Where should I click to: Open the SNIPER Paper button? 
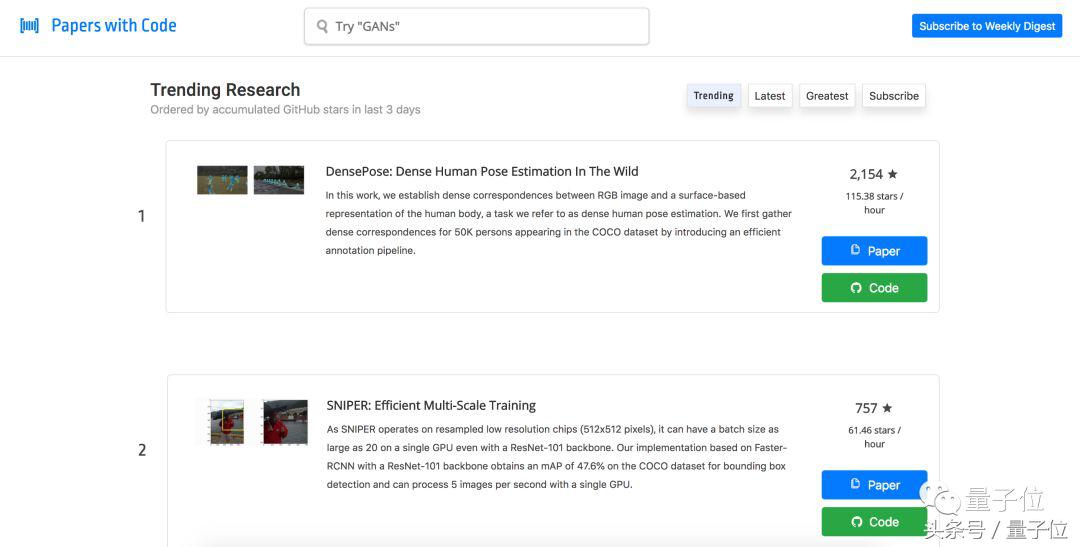[874, 485]
